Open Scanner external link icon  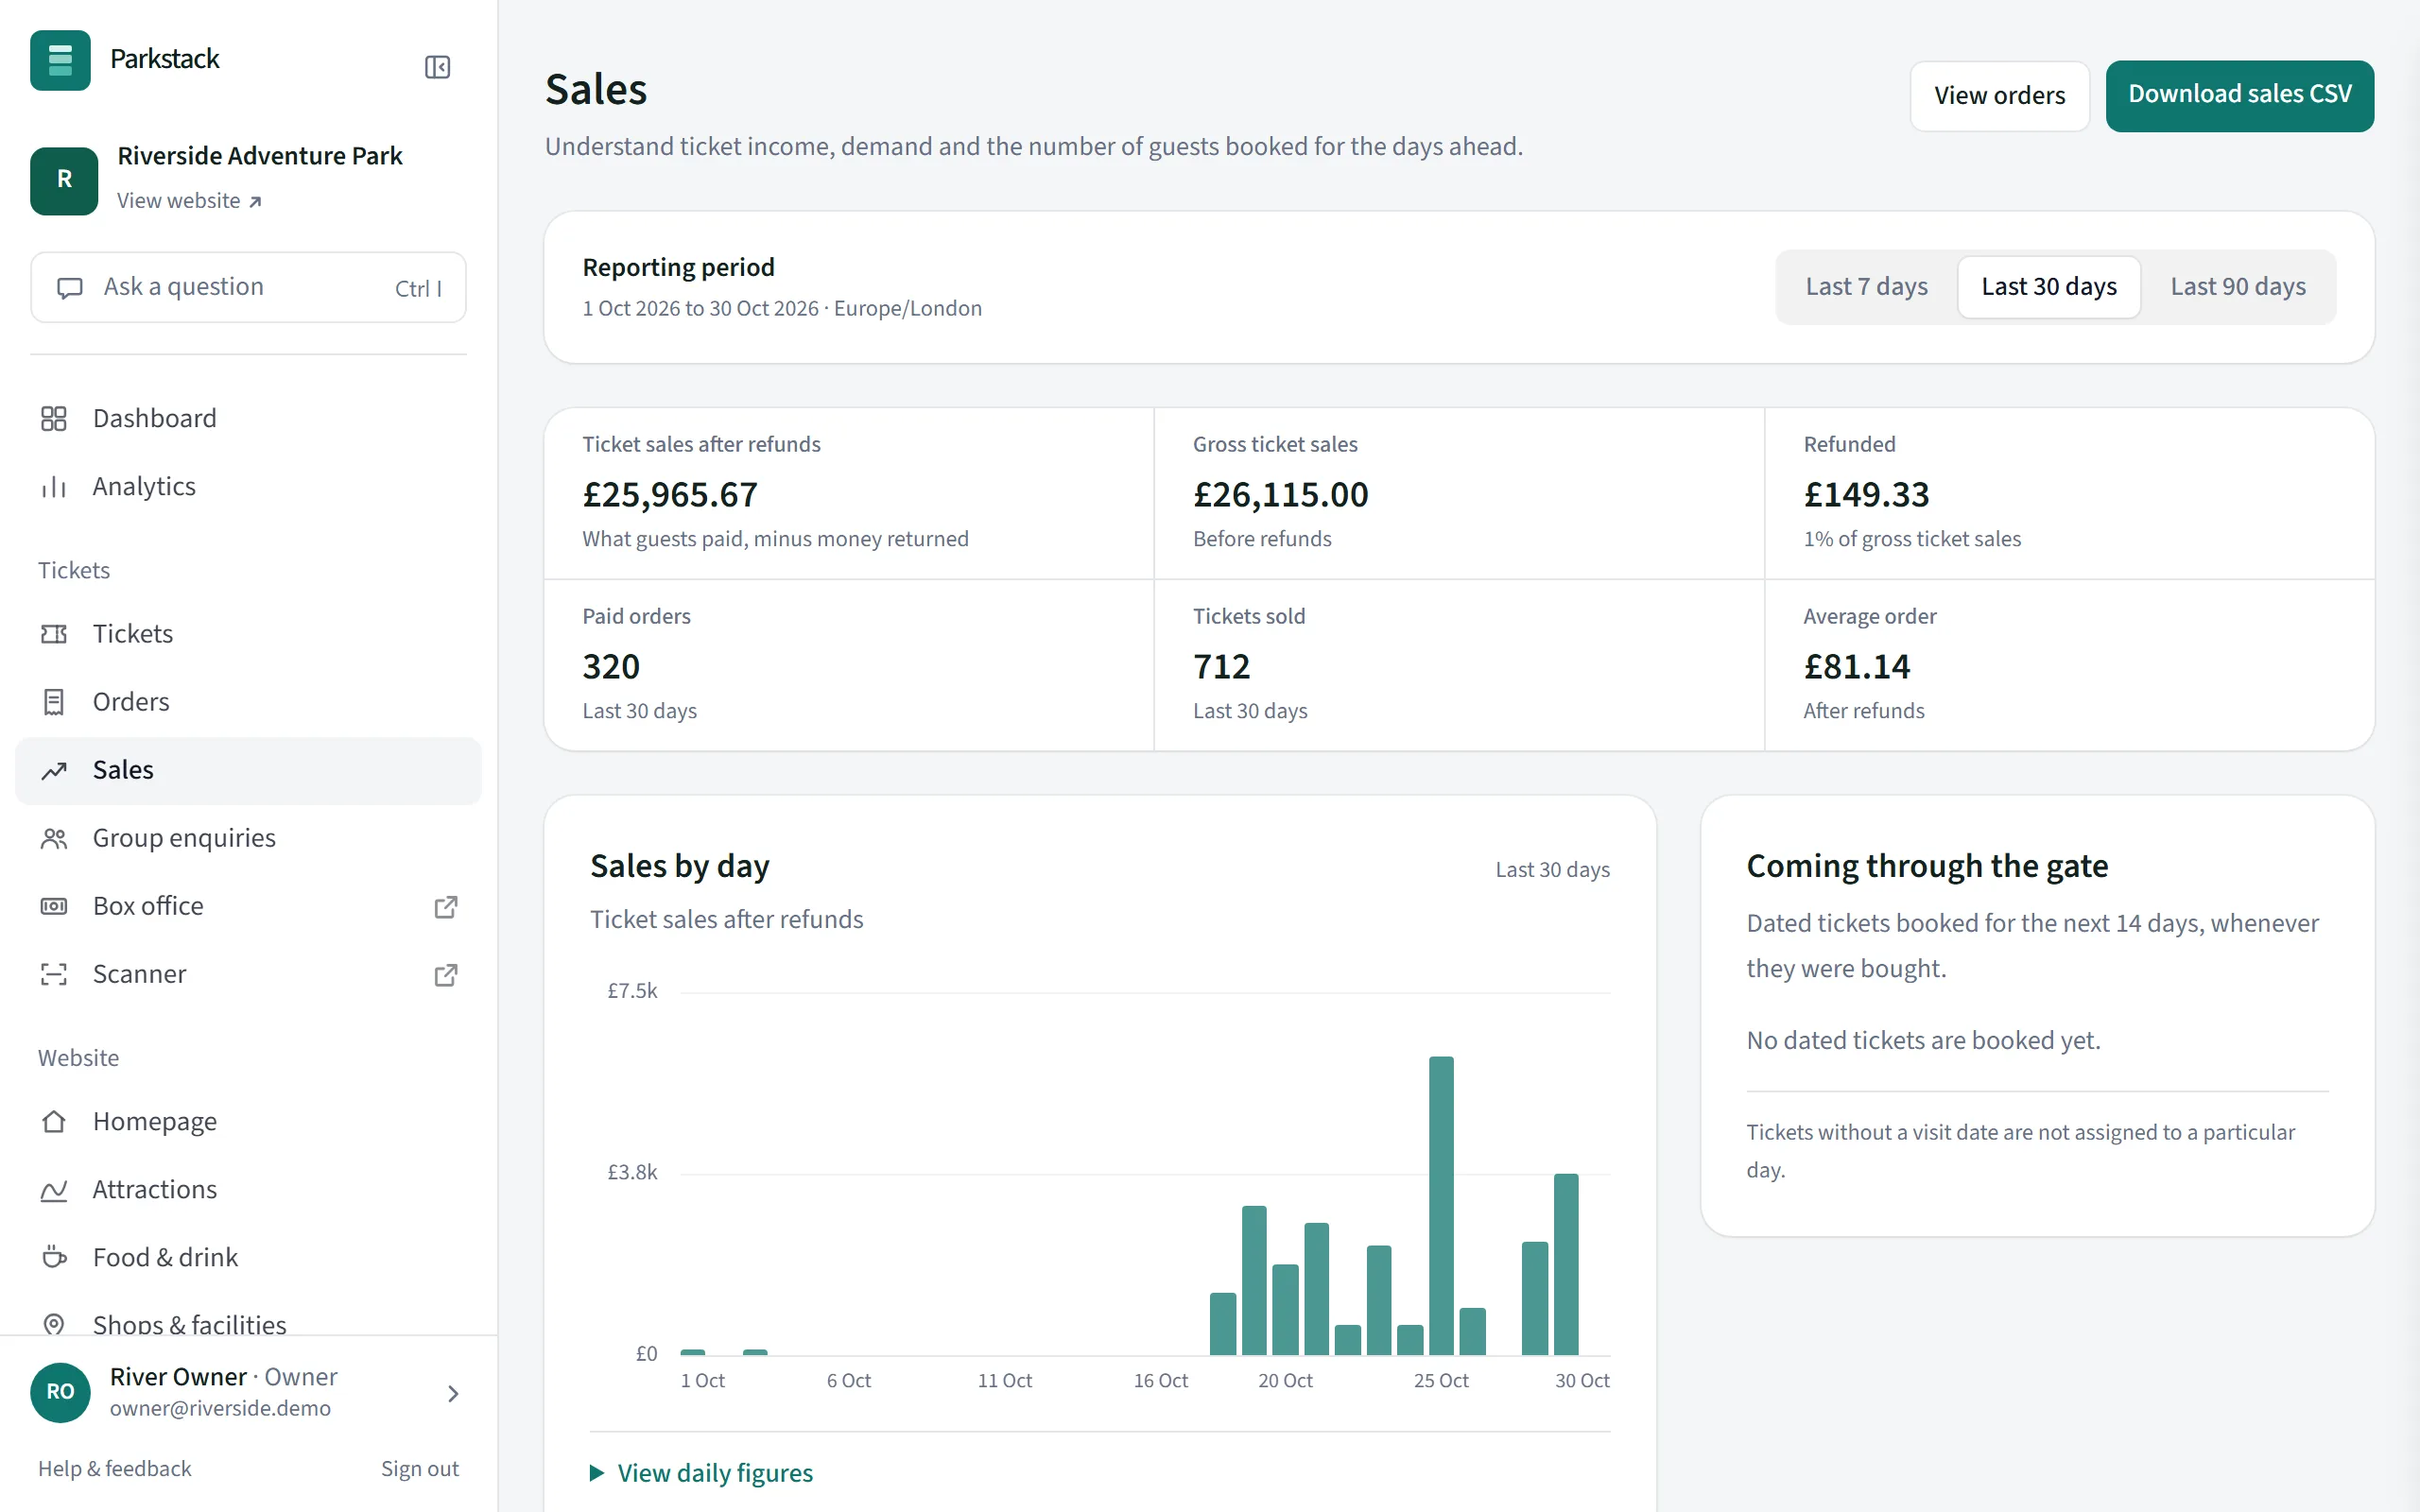click(446, 974)
